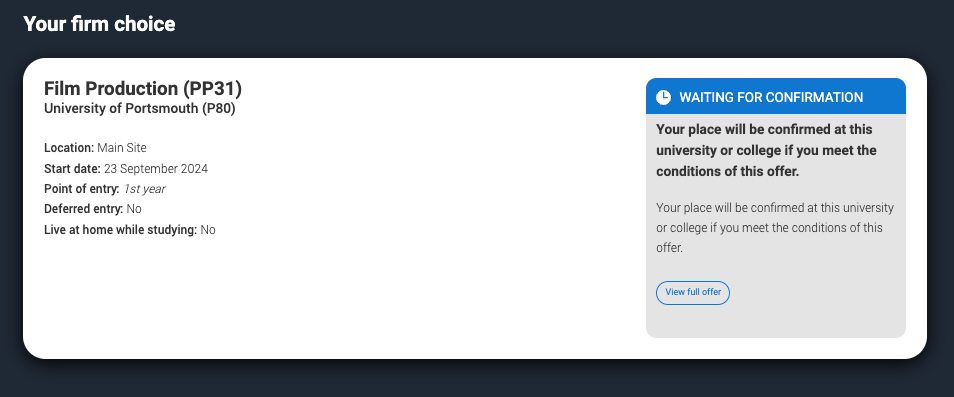Click the Film Production (PP31) course title
This screenshot has width=954, height=397.
coord(143,89)
